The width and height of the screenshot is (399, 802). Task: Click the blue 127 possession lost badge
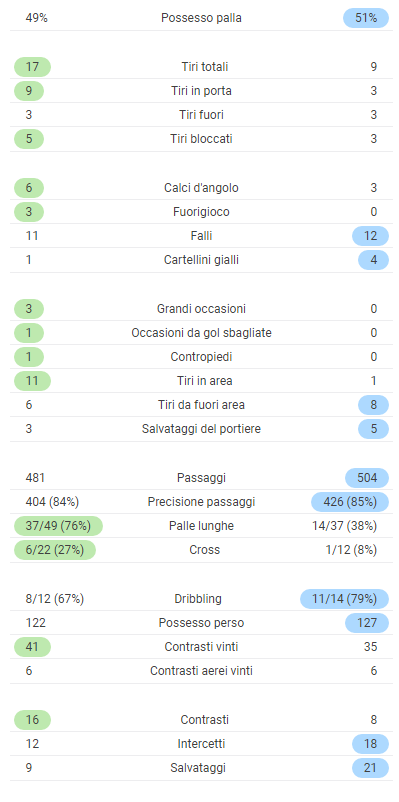point(367,622)
